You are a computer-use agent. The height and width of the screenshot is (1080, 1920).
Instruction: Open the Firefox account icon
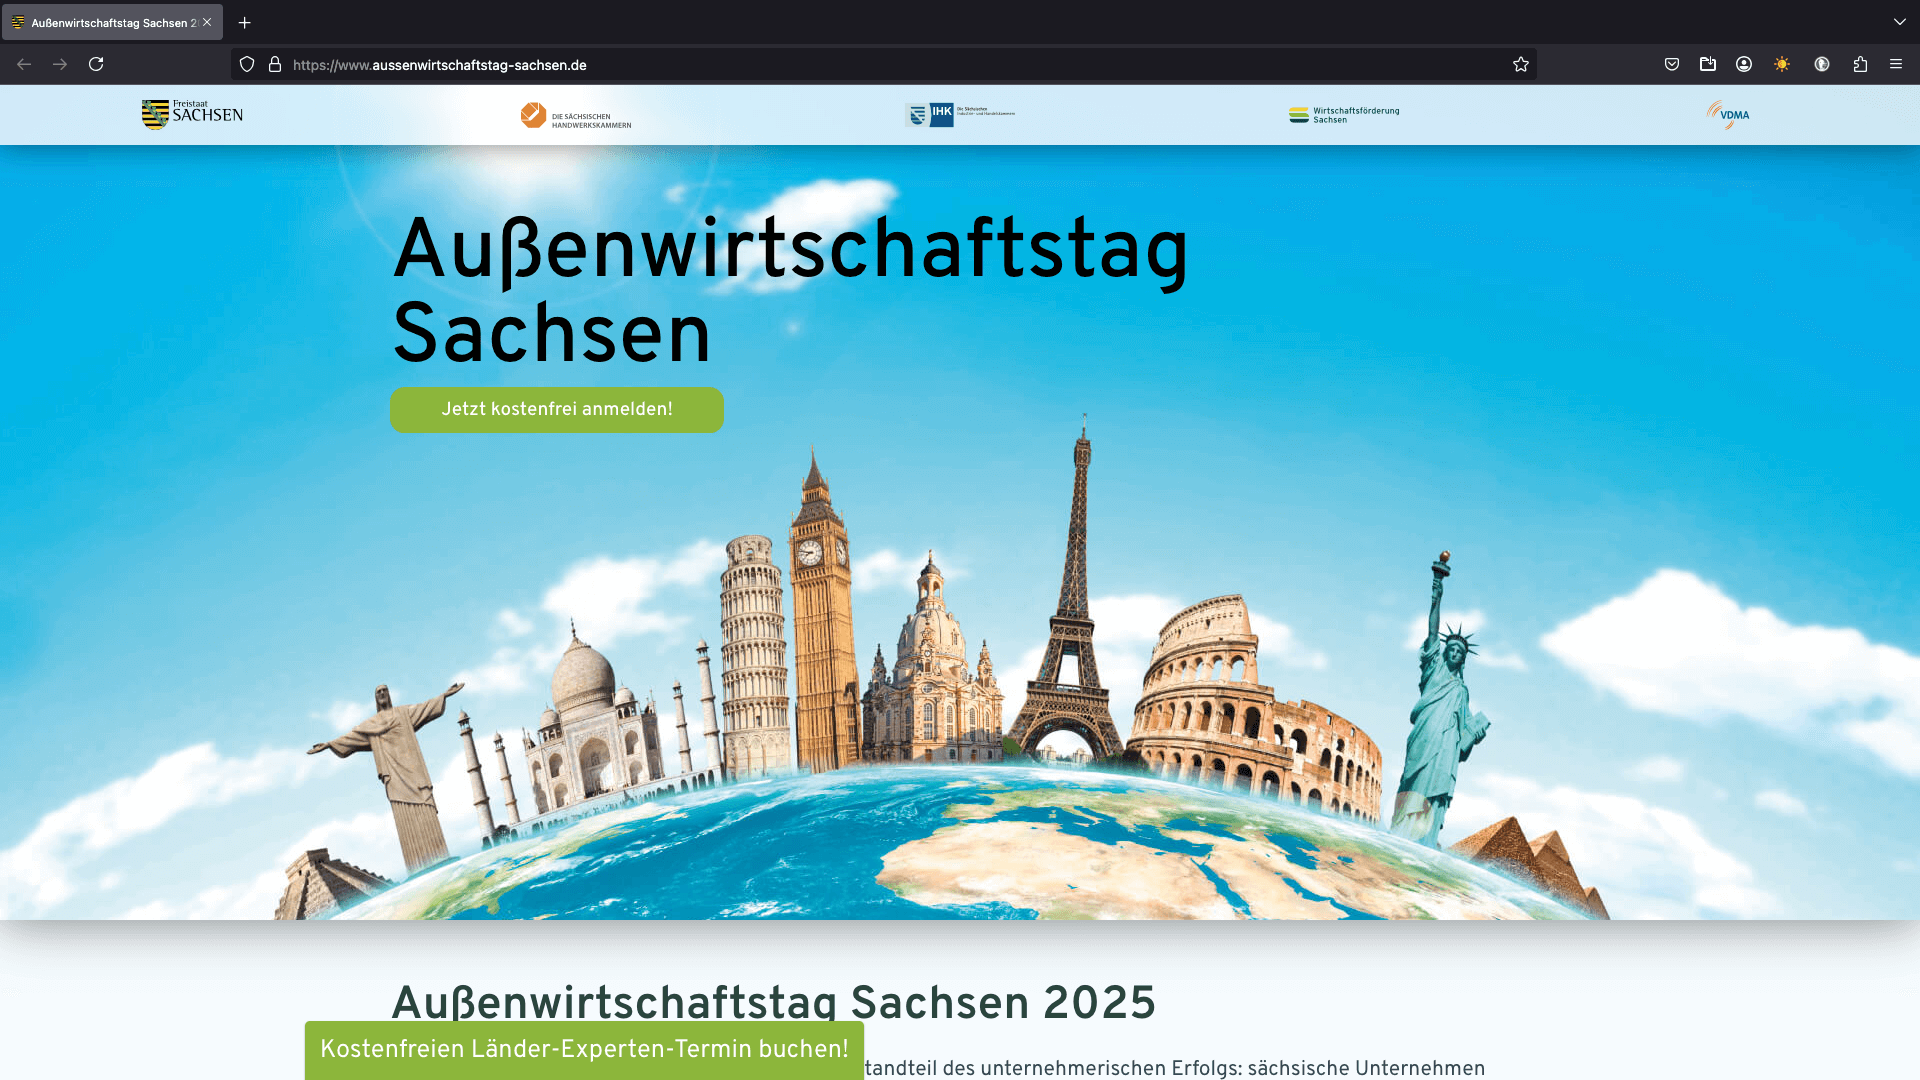[1744, 65]
